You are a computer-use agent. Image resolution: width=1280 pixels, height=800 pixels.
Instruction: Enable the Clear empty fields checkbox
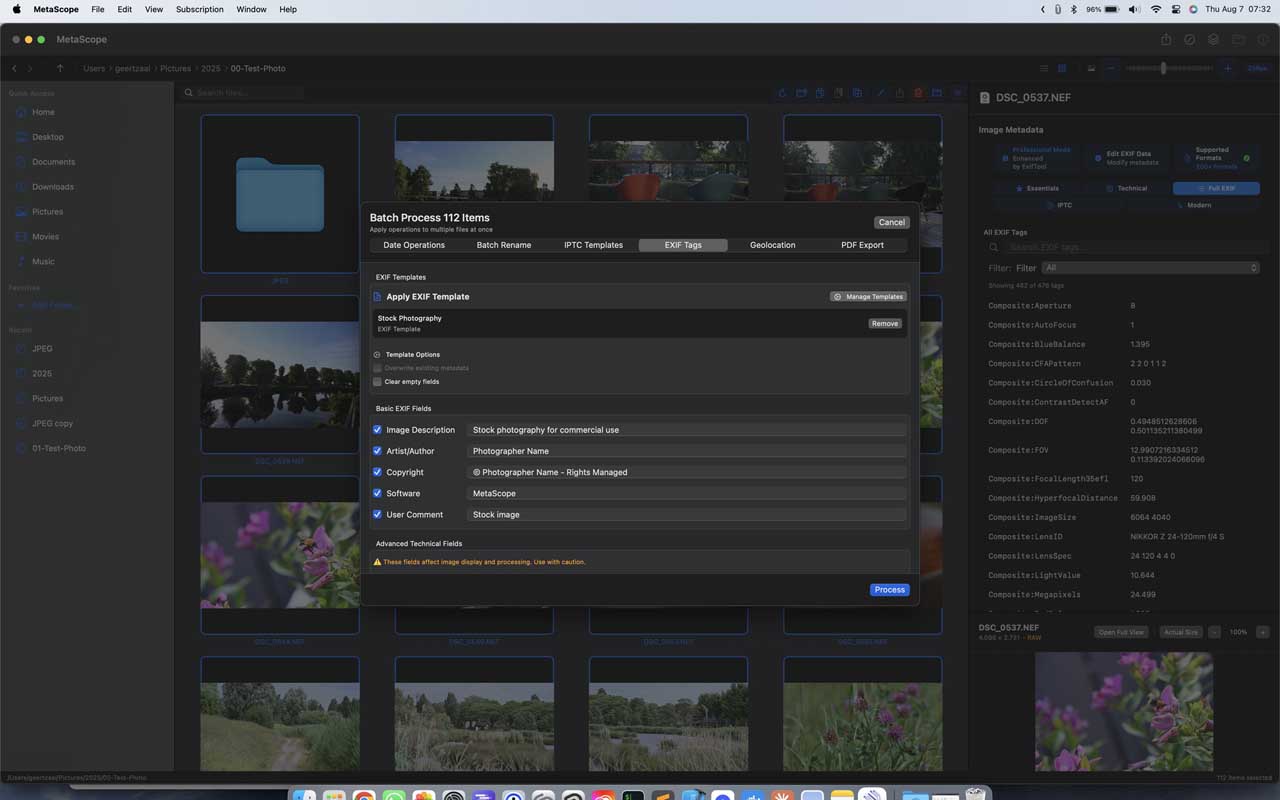coord(377,382)
